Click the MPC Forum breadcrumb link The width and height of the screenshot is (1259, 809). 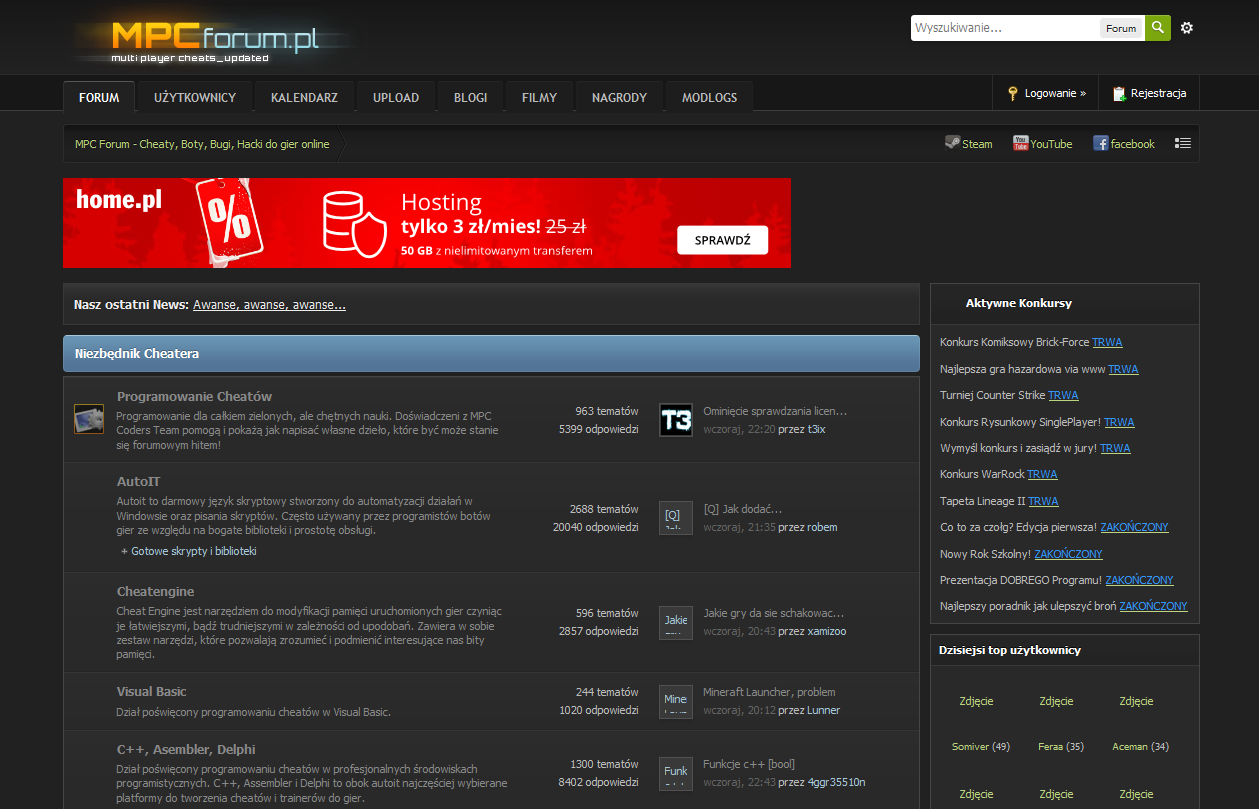coord(202,144)
